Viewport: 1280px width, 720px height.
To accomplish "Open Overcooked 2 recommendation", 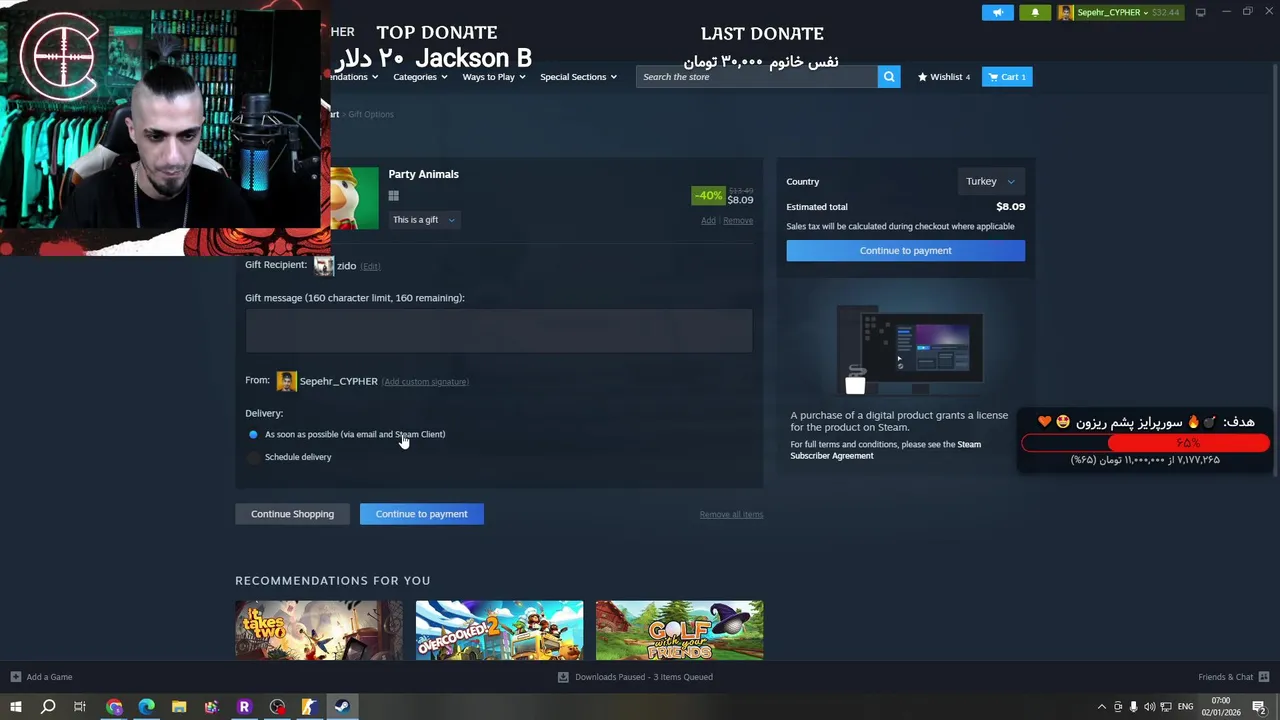I will pyautogui.click(x=499, y=630).
